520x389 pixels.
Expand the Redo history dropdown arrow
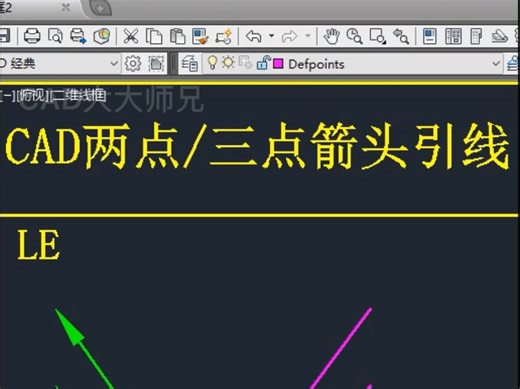point(308,35)
